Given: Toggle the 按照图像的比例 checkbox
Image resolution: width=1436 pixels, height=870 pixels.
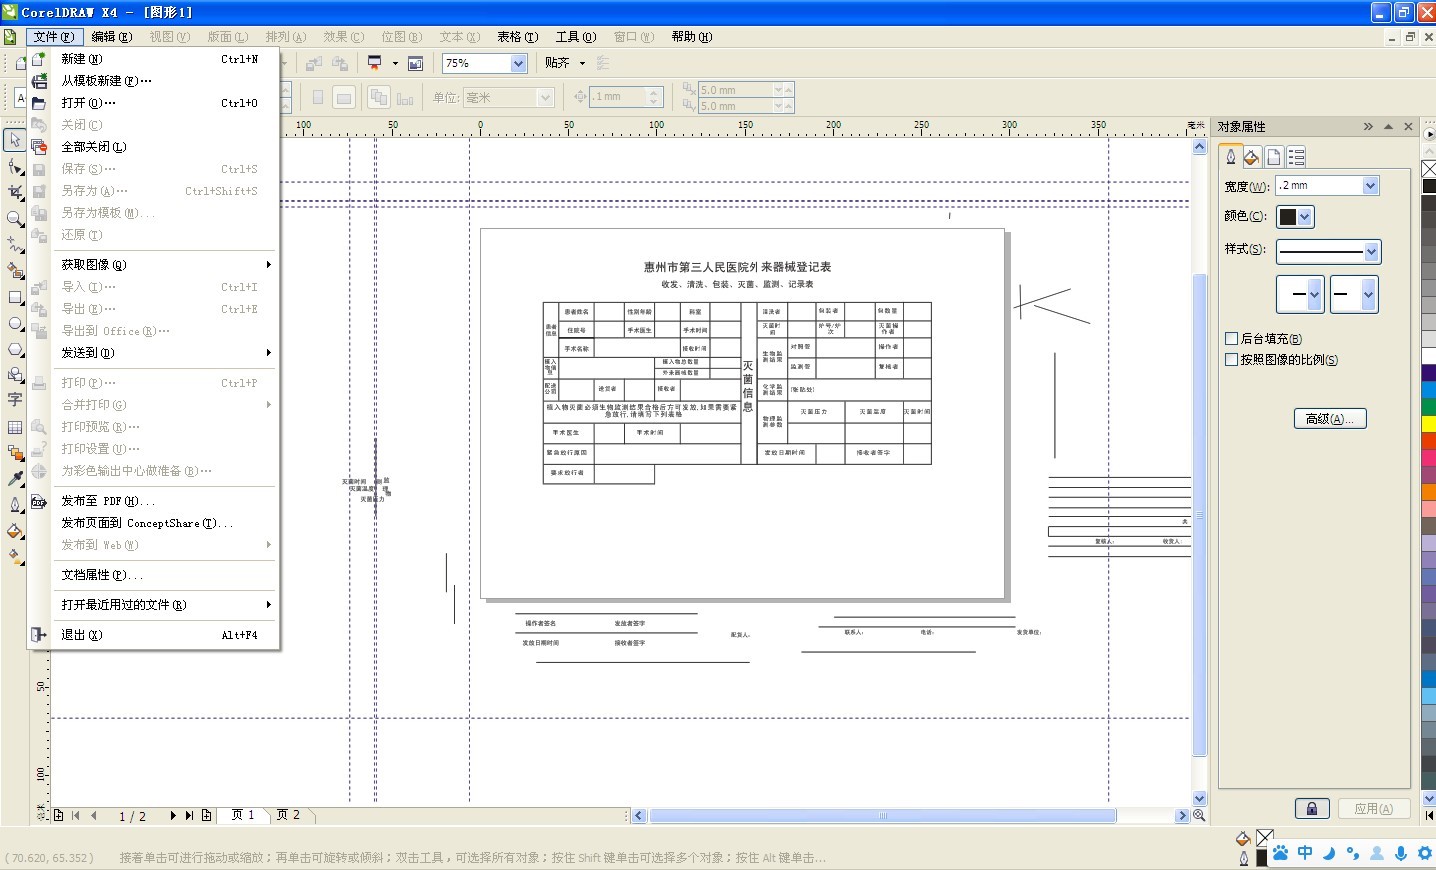Looking at the screenshot, I should click(x=1232, y=360).
